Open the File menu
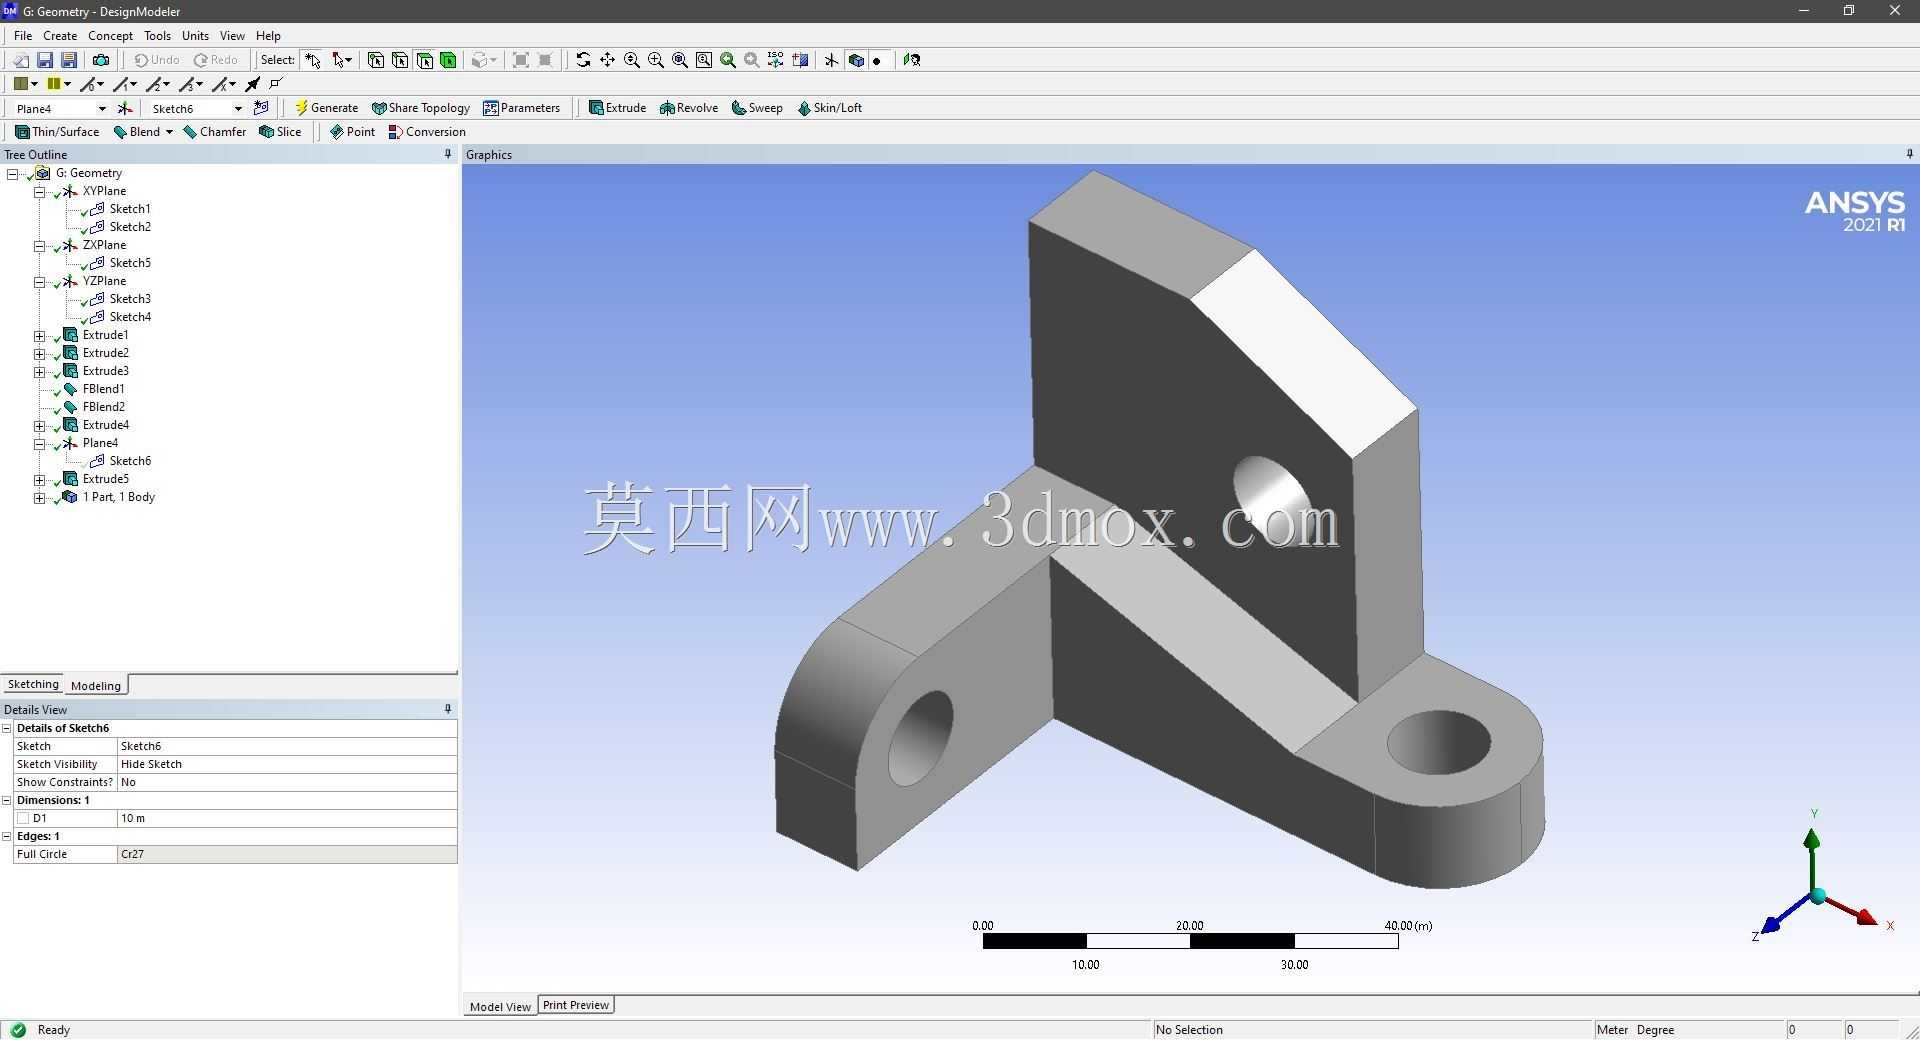This screenshot has width=1920, height=1040. pos(23,35)
